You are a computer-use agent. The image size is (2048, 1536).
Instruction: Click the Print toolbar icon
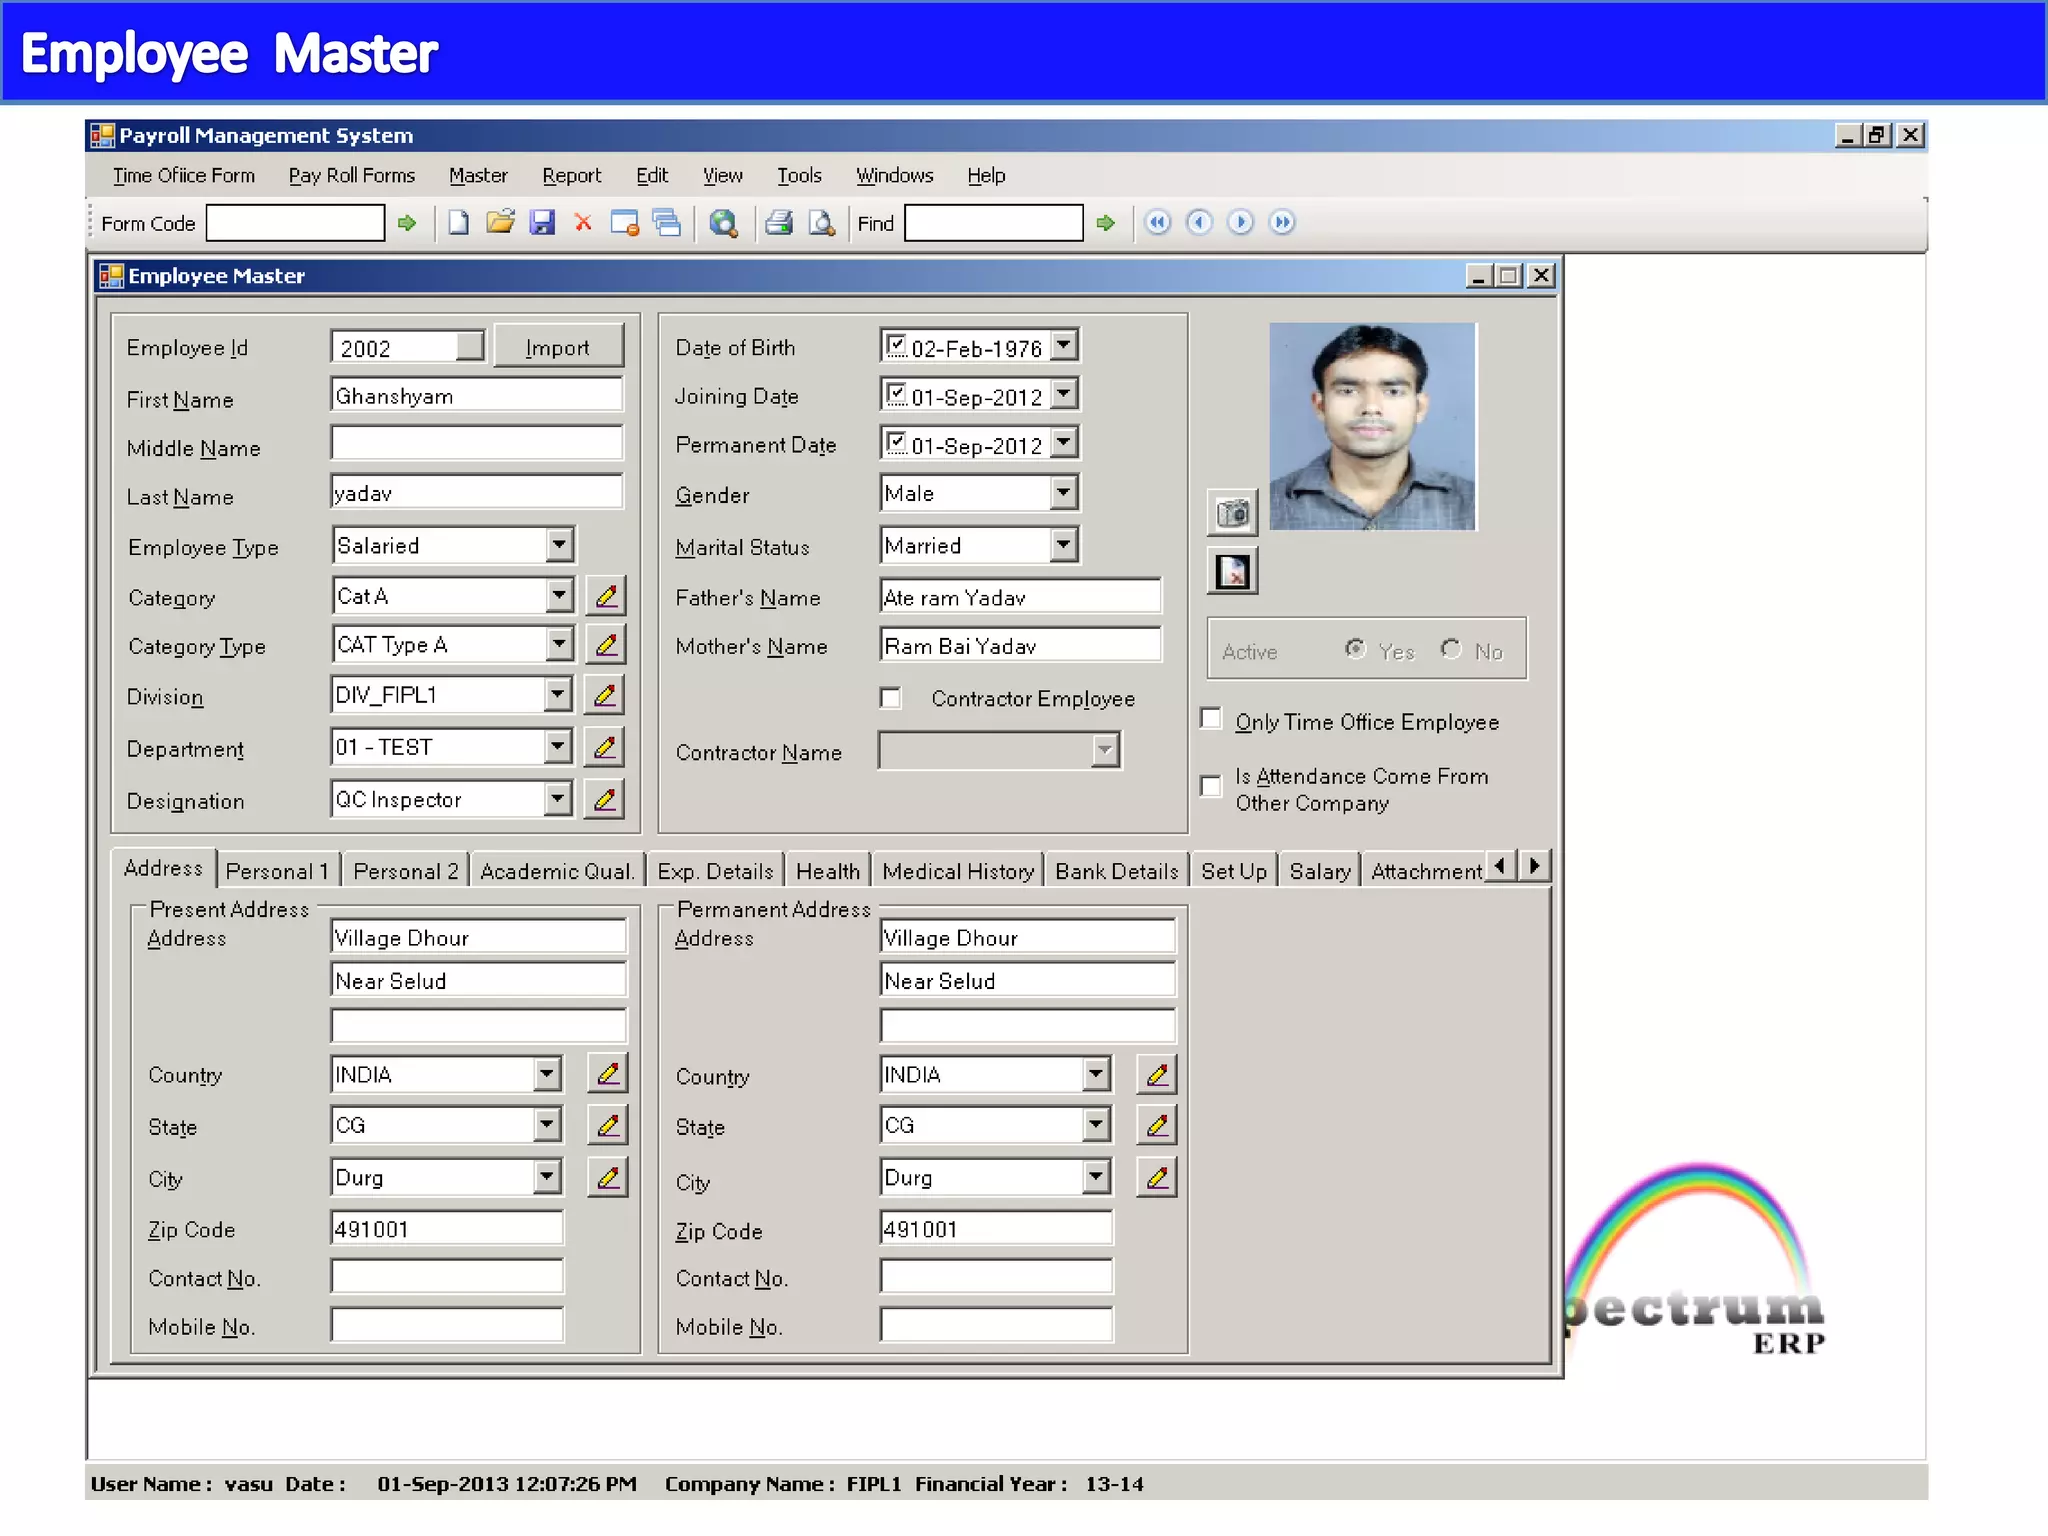779,223
